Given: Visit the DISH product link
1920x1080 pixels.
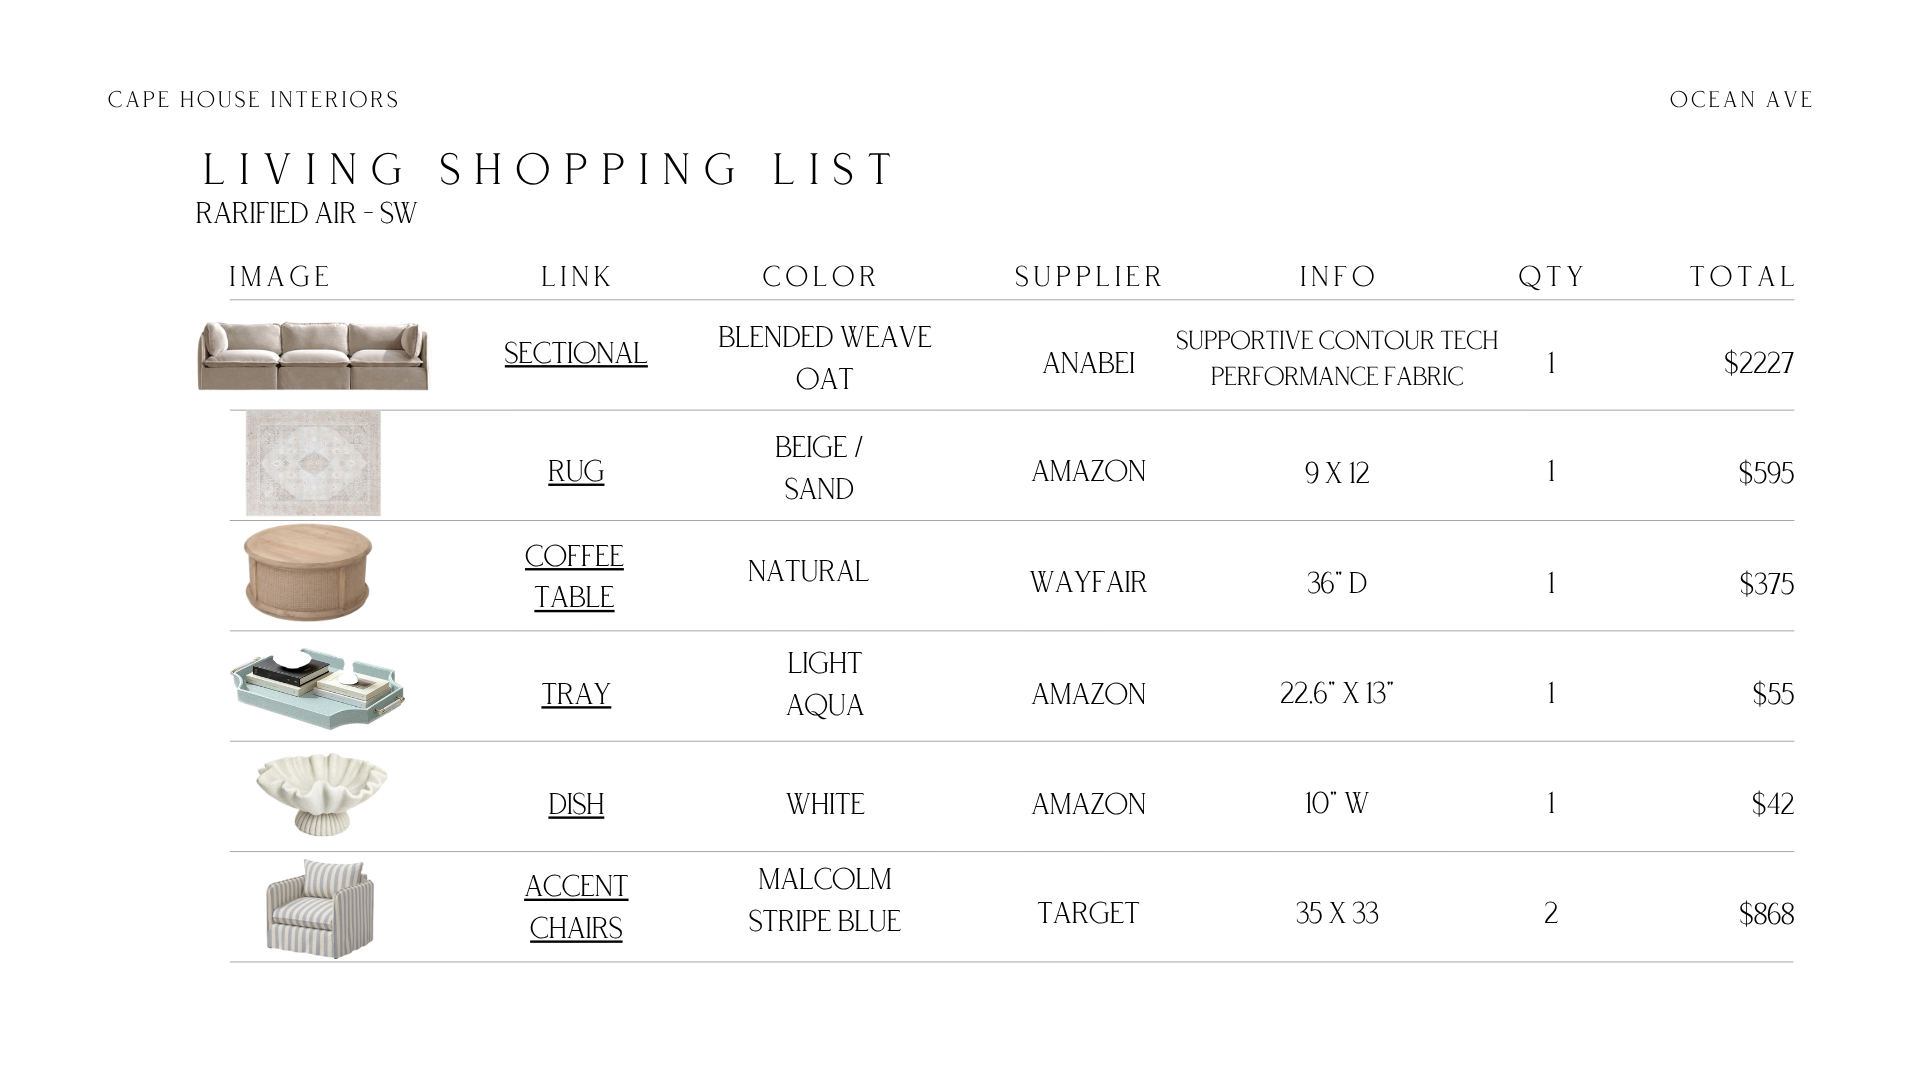Looking at the screenshot, I should coord(576,804).
